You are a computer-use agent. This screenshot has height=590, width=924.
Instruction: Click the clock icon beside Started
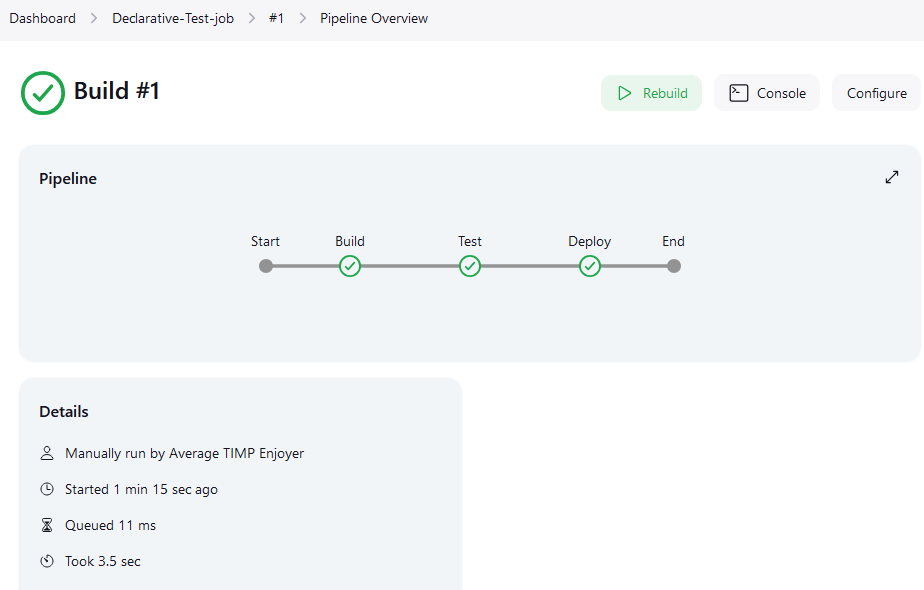pos(47,489)
